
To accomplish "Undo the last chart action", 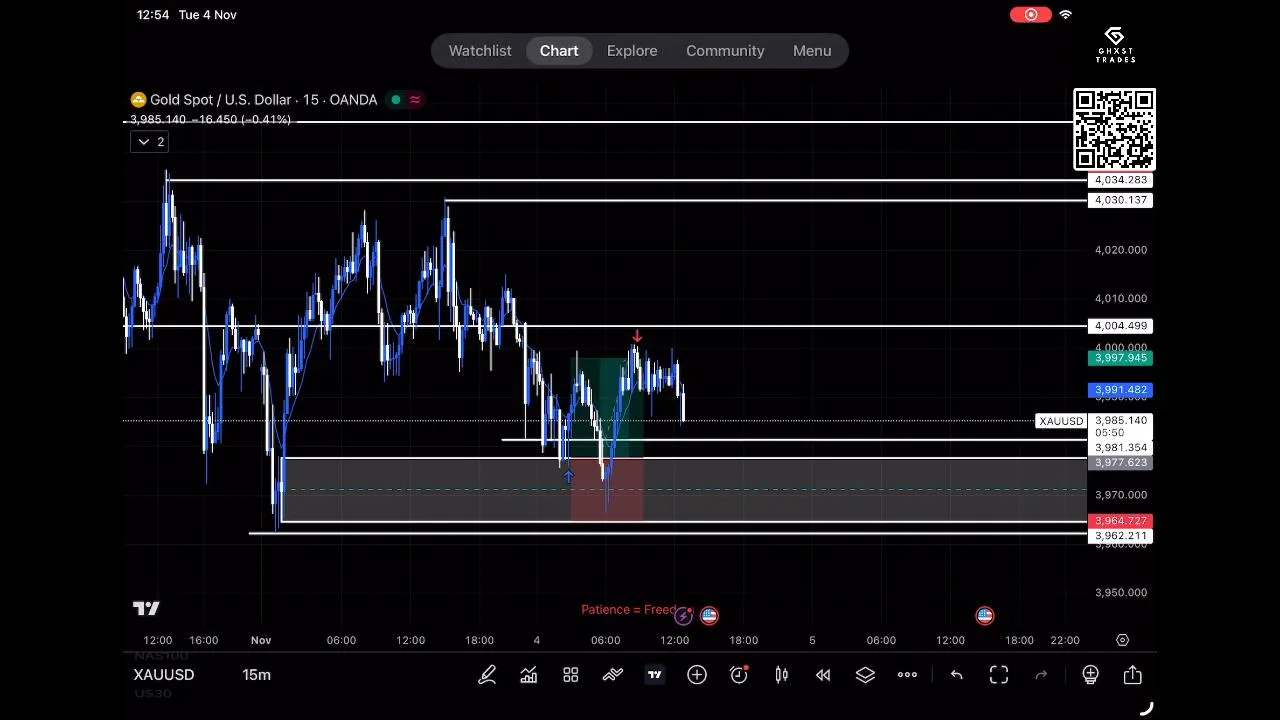I will 957,675.
